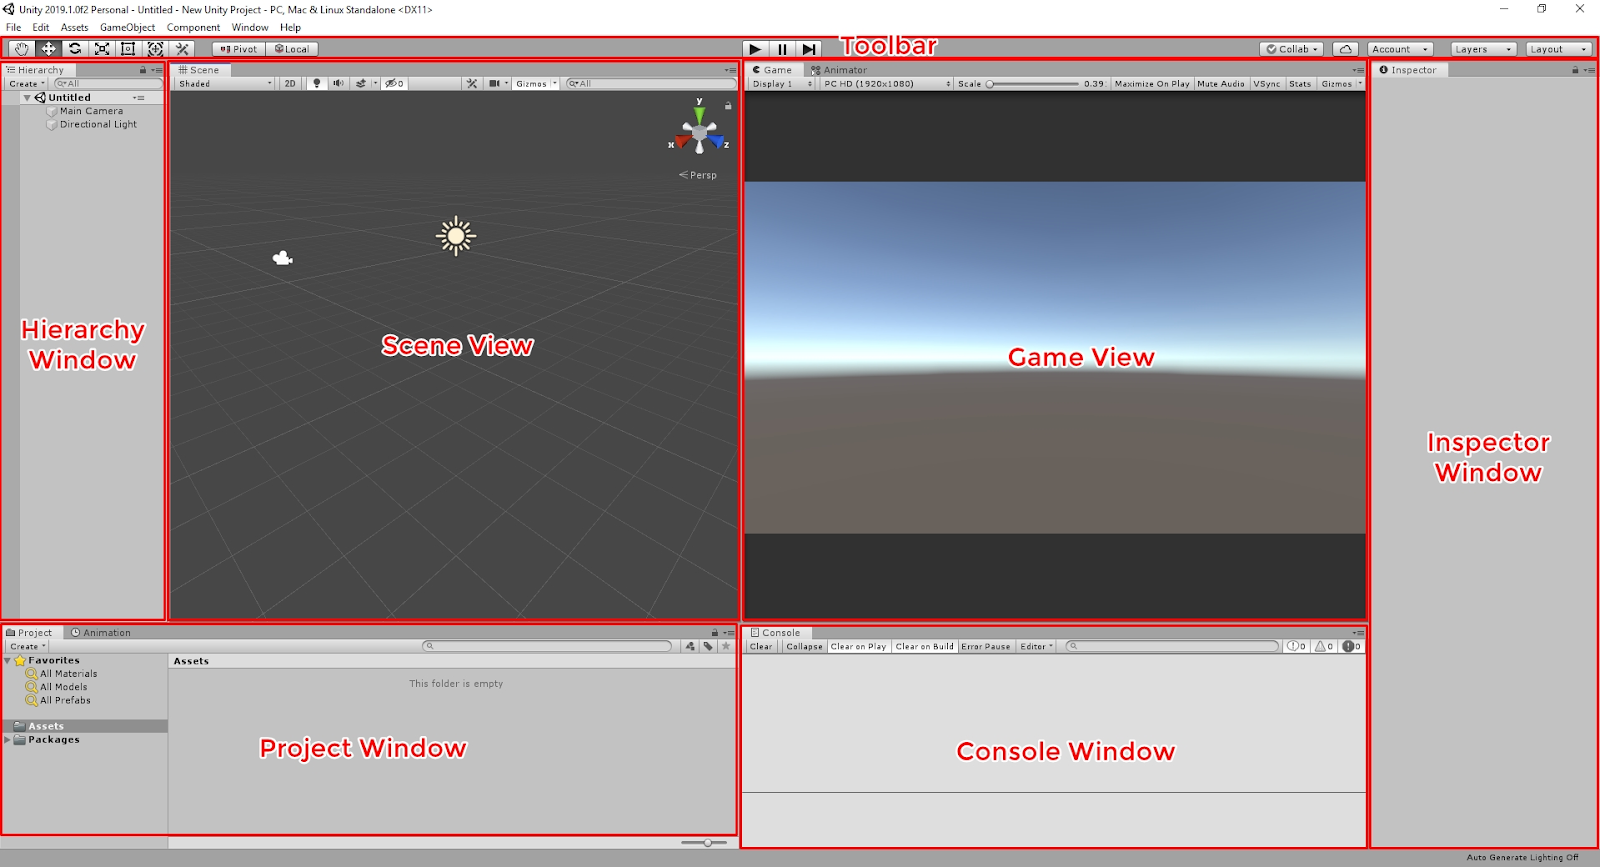1600x867 pixels.
Task: Open the Layout dropdown
Action: pyautogui.click(x=1558, y=49)
